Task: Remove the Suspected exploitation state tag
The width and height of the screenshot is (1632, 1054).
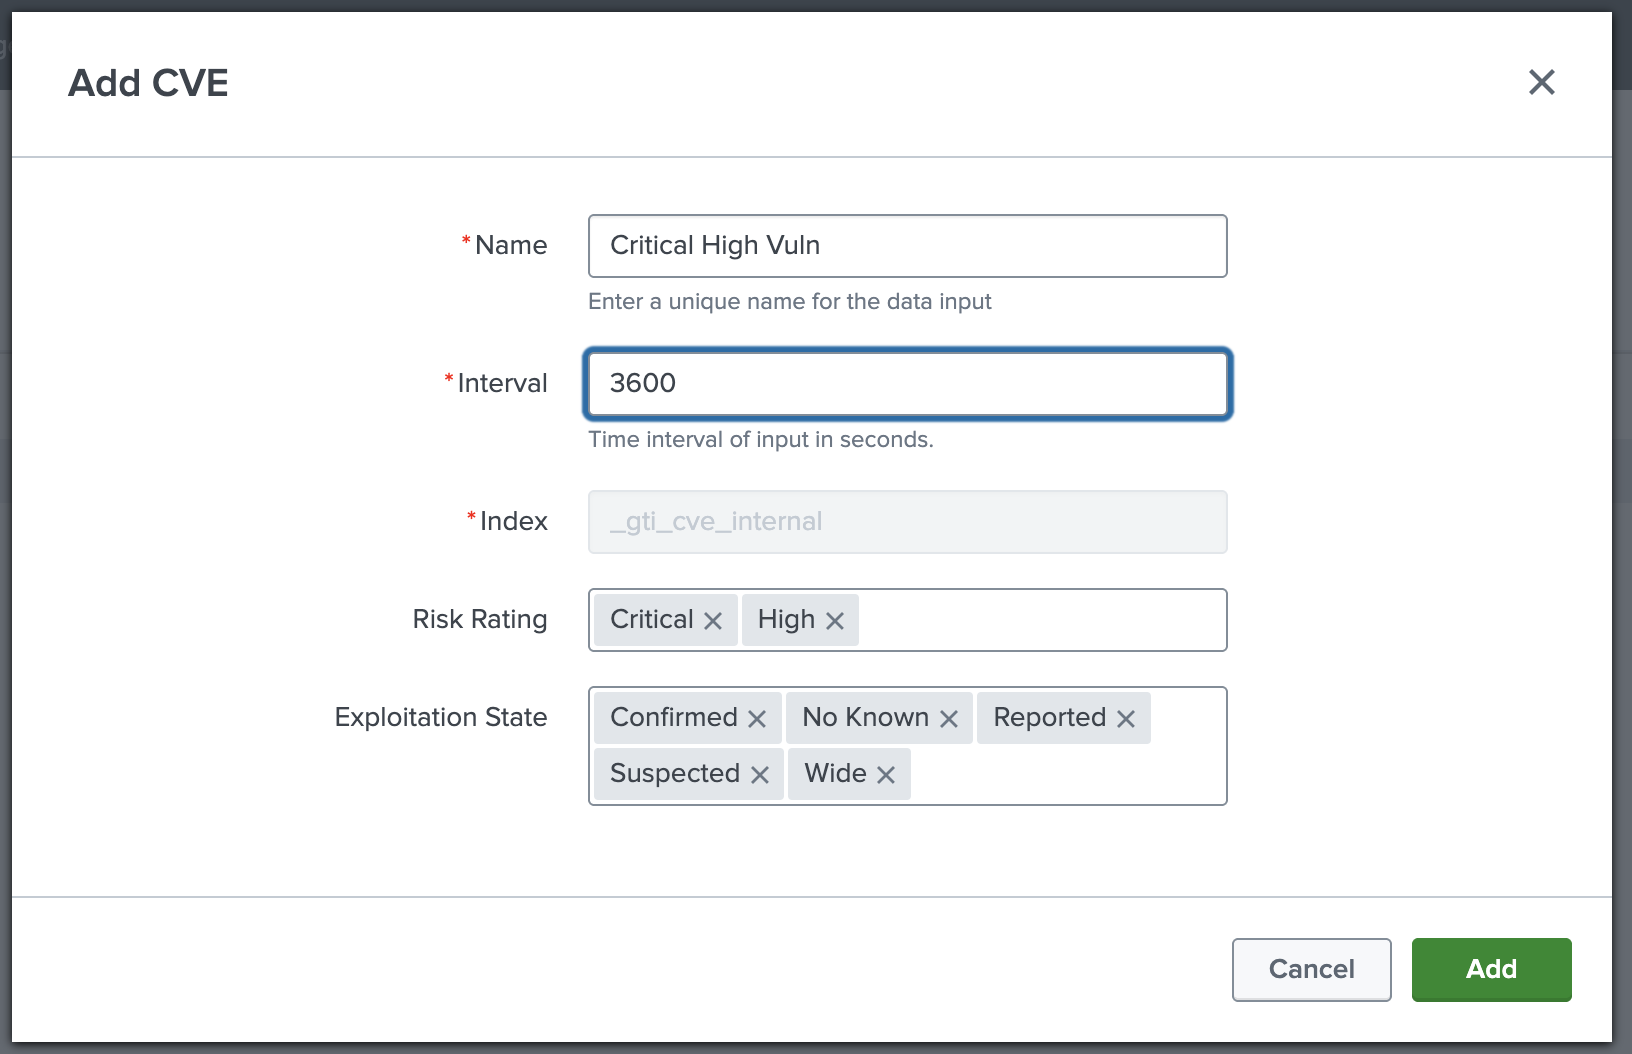Action: tap(760, 775)
